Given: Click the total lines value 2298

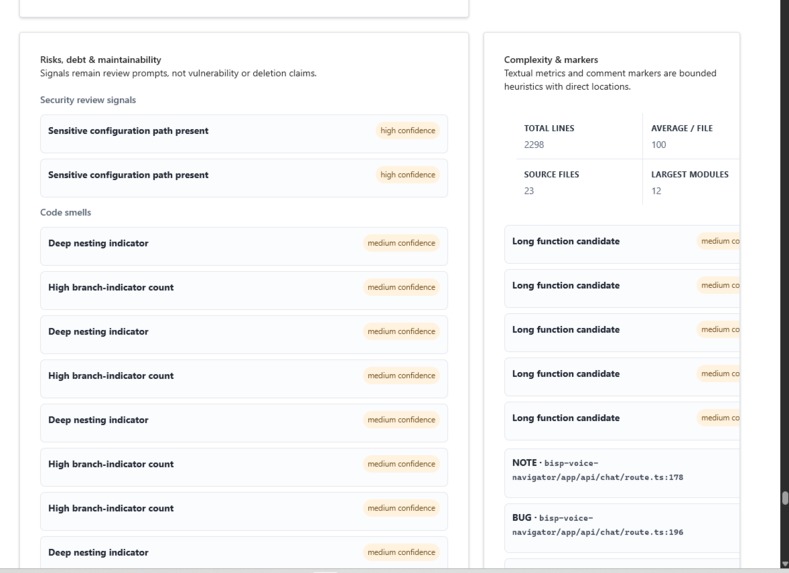Looking at the screenshot, I should 534,145.
